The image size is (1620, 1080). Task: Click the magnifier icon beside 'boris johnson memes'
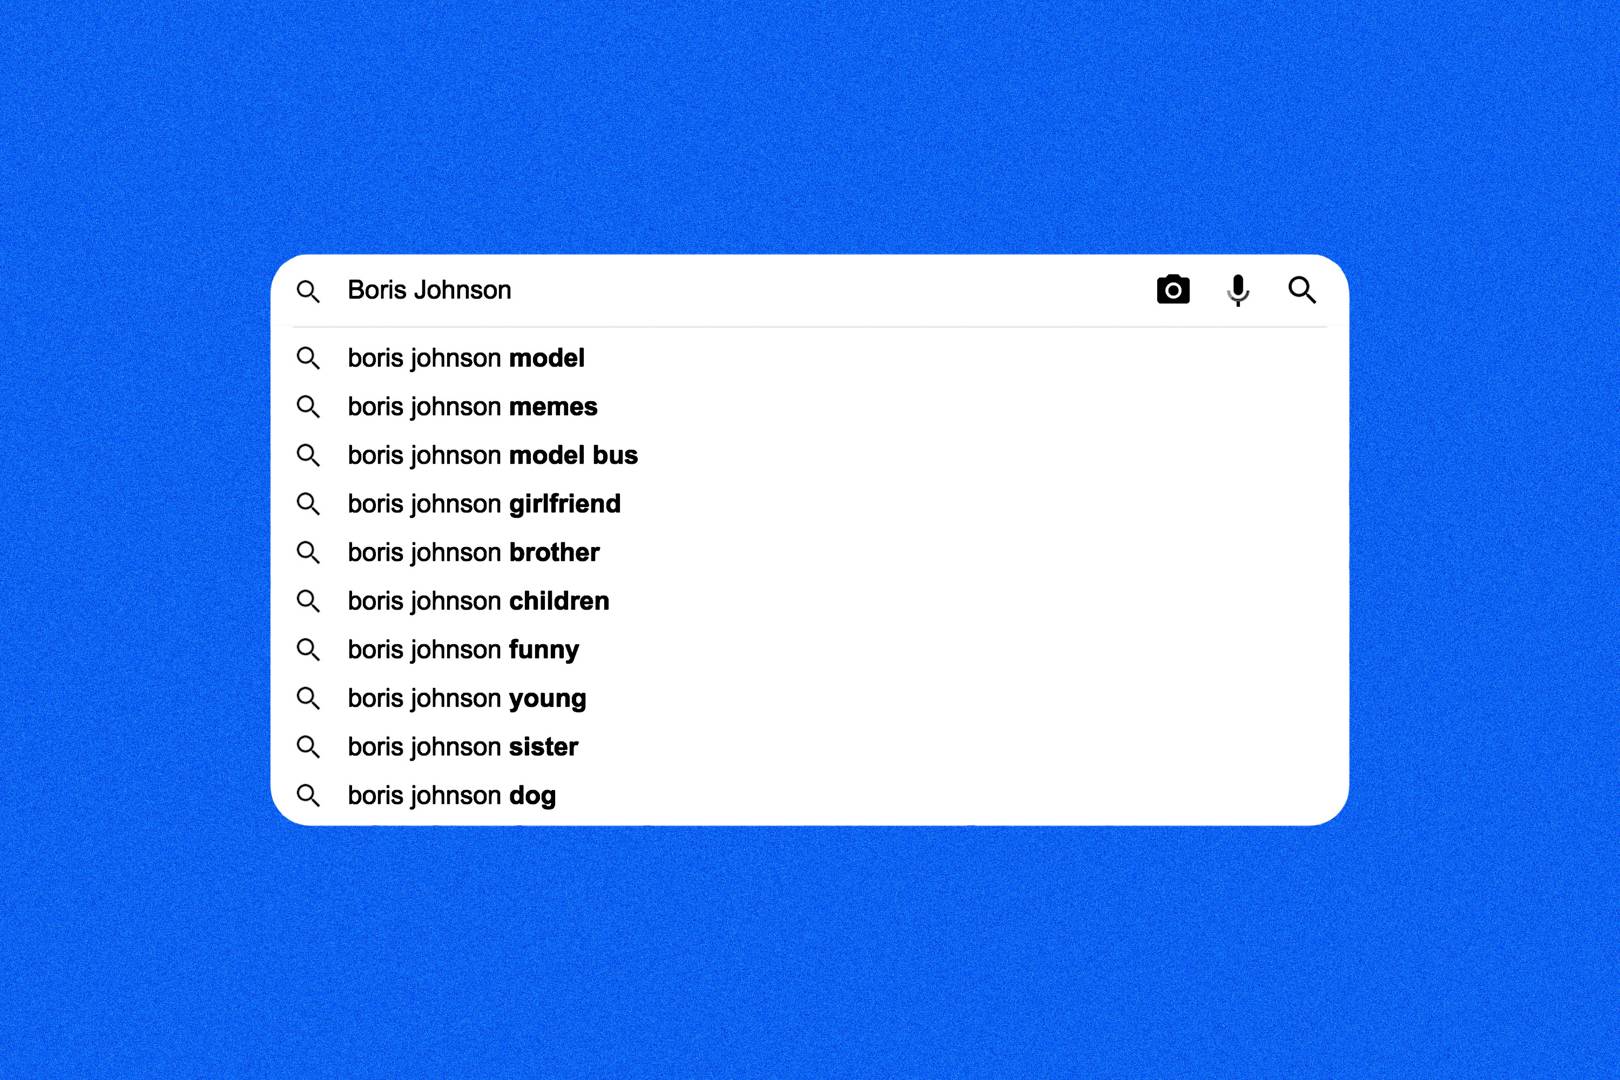tap(309, 407)
